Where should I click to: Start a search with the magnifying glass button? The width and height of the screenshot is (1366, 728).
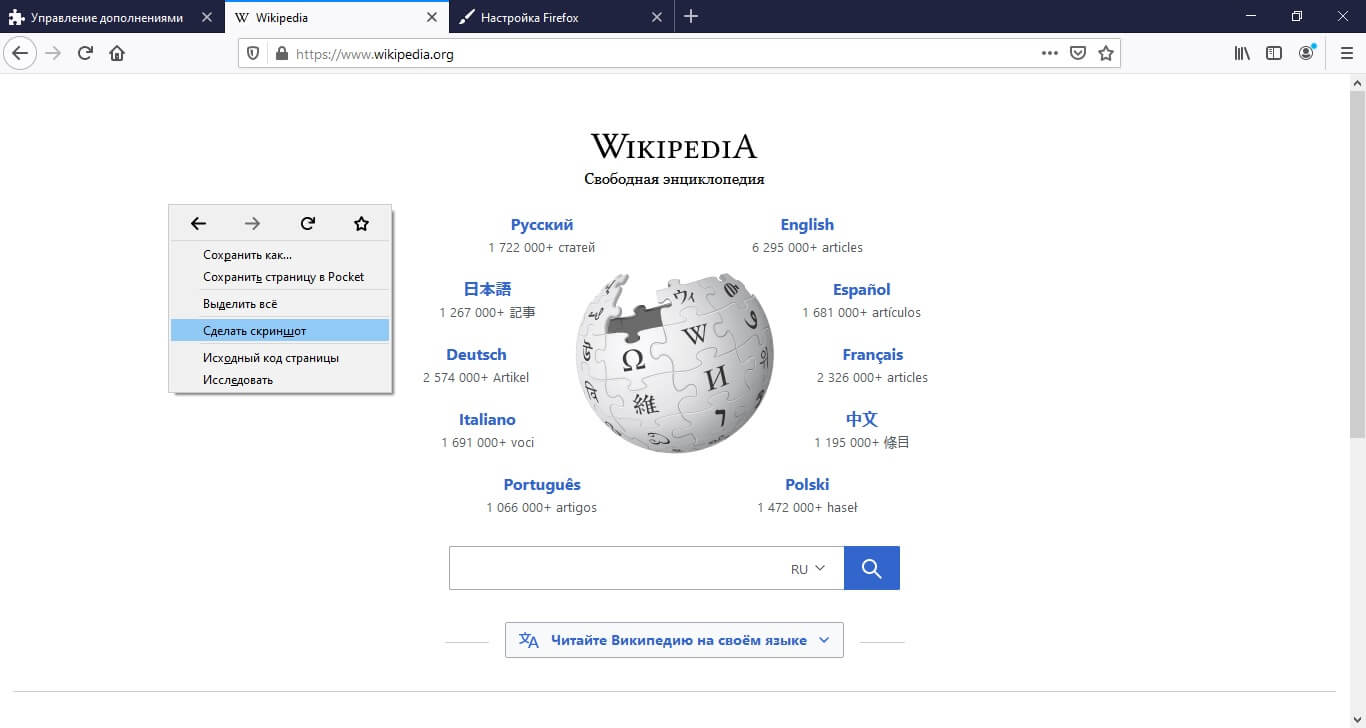coord(871,567)
